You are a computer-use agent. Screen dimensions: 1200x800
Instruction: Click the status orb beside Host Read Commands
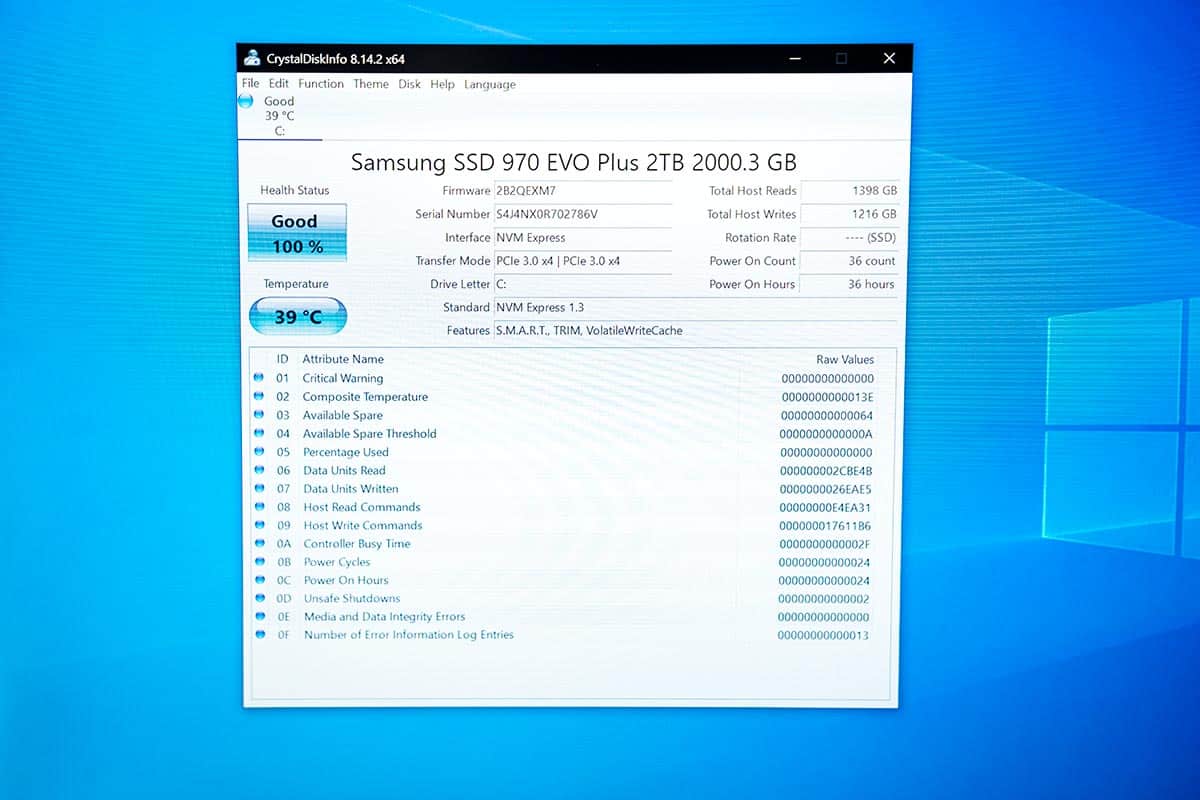coord(259,507)
